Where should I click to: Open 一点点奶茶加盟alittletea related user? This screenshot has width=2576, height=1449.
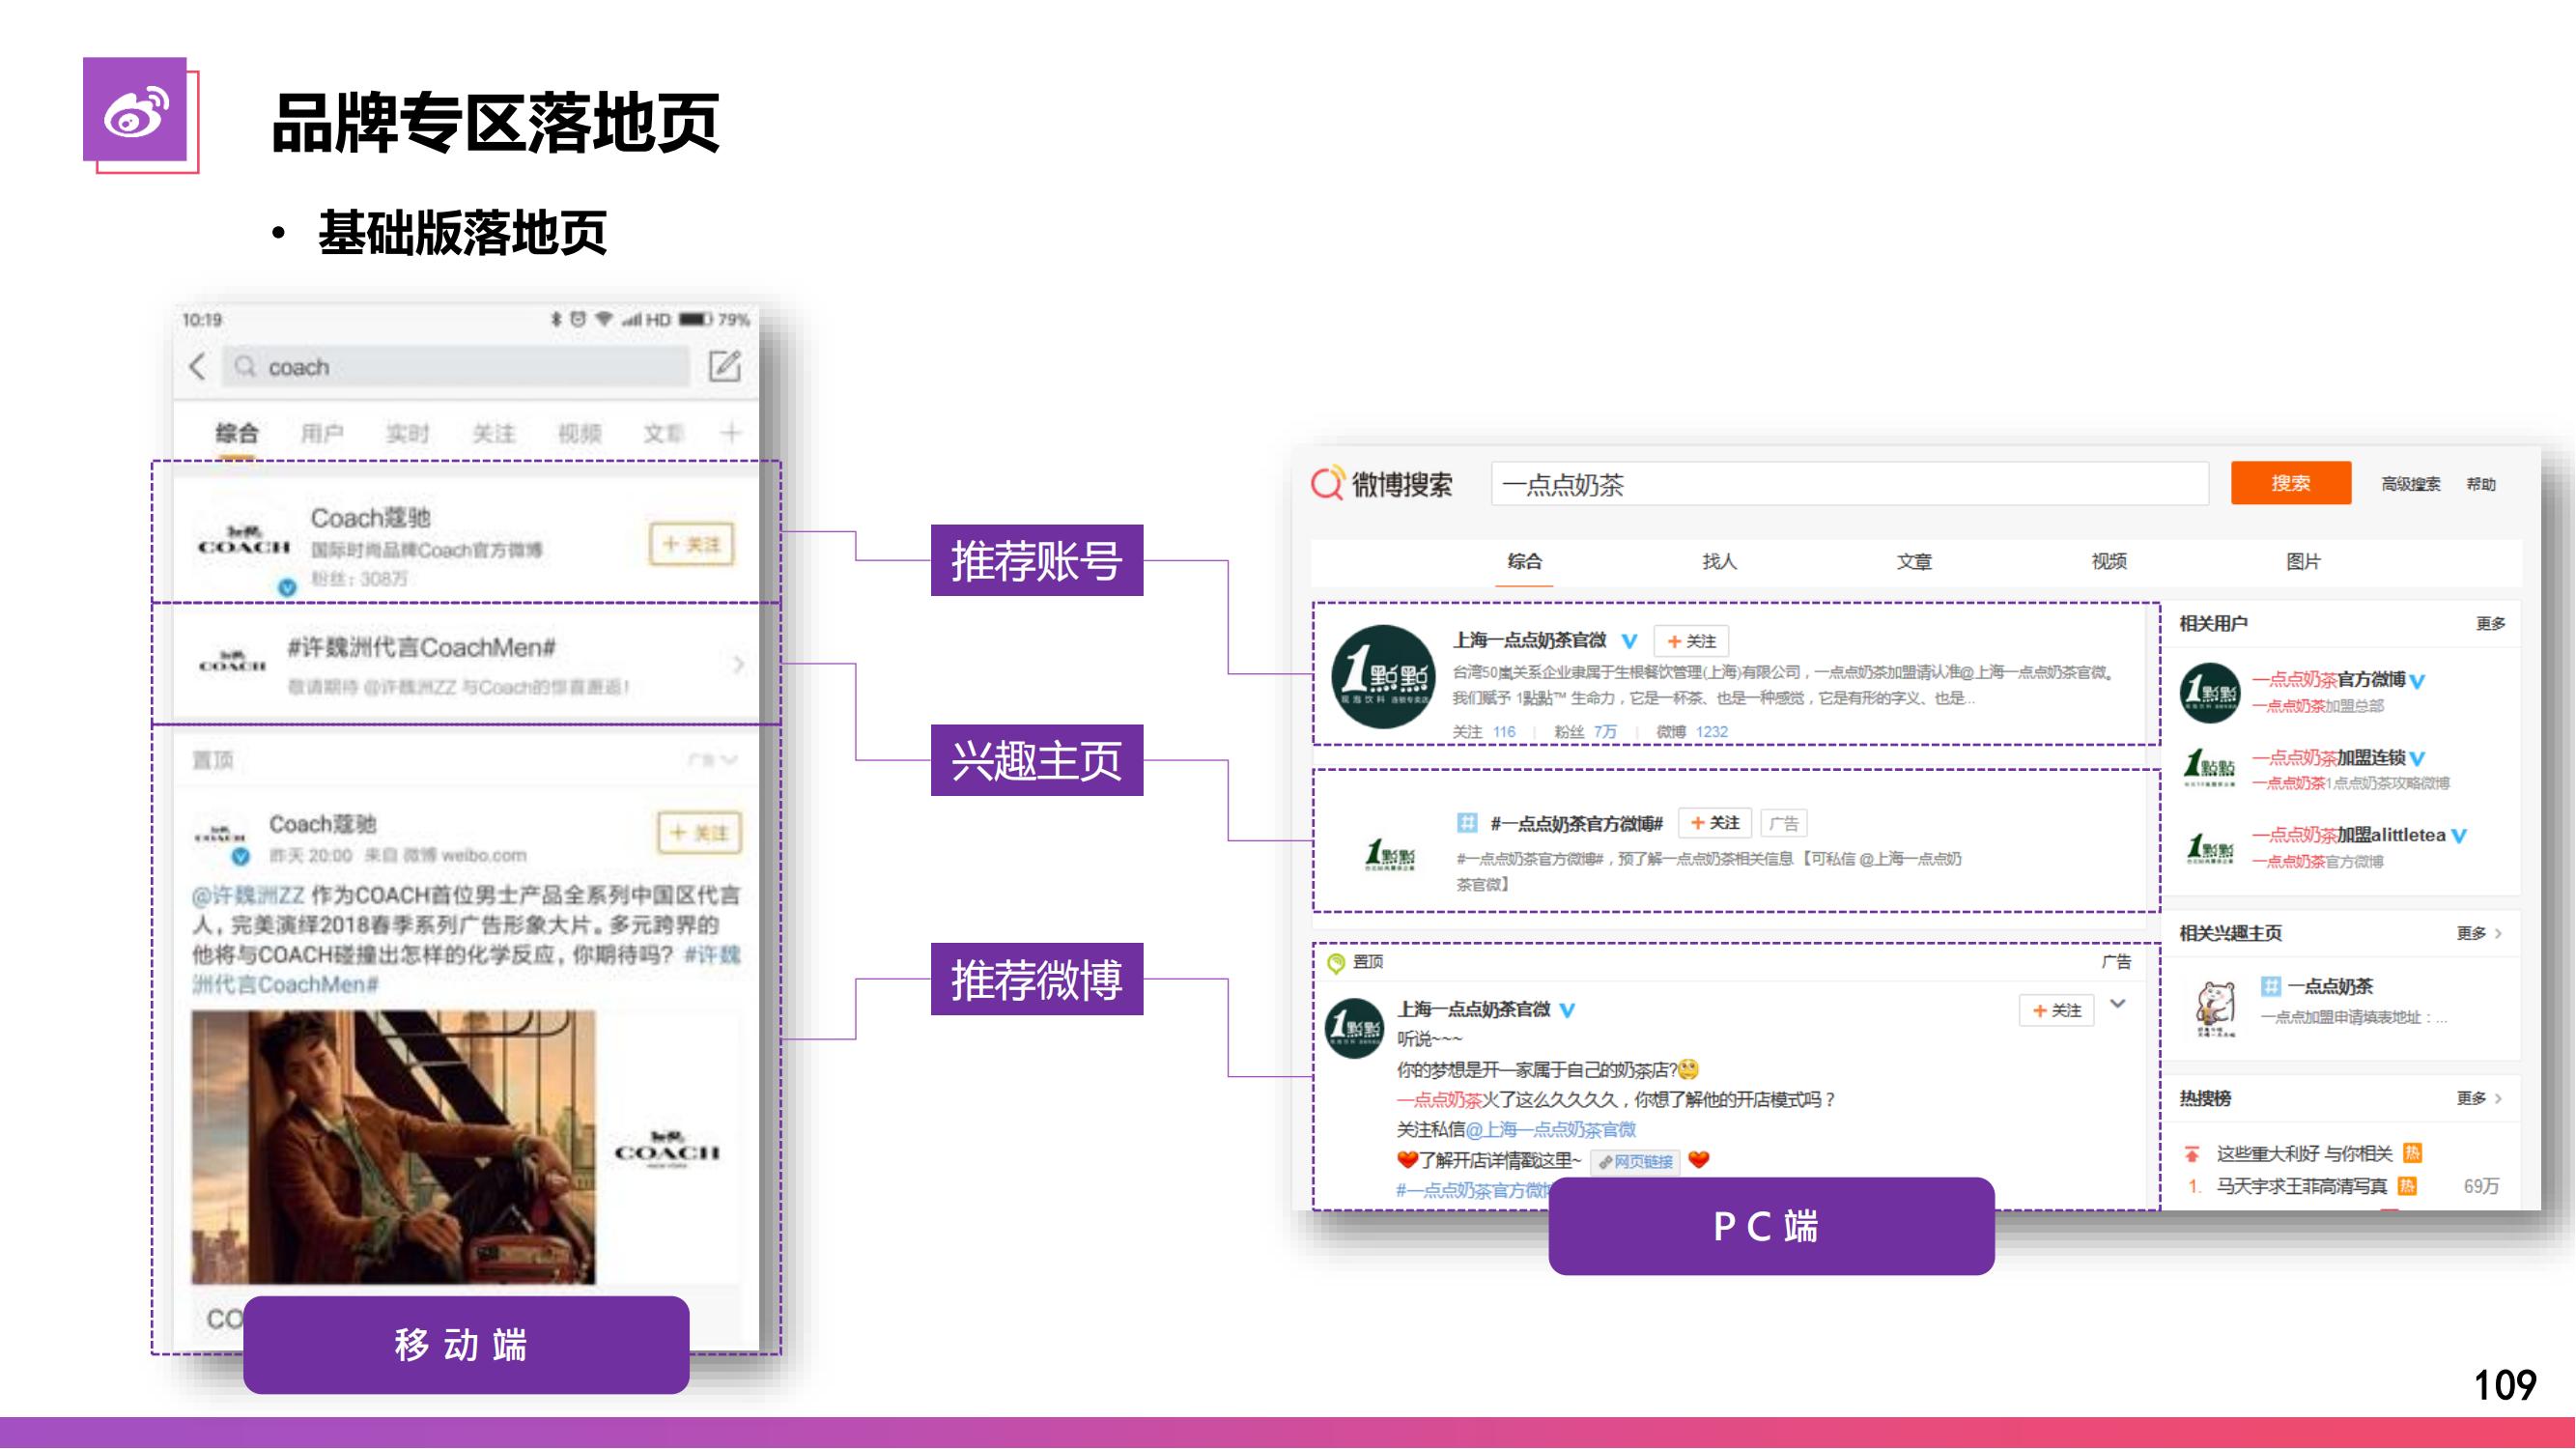[x=2348, y=835]
